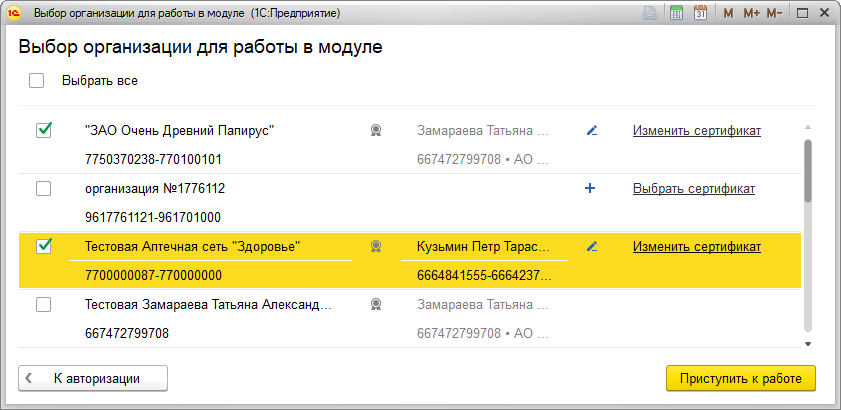Screen dimensions: 841x410
Task: Check the организация №1776112 checkbox
Action: coord(43,188)
